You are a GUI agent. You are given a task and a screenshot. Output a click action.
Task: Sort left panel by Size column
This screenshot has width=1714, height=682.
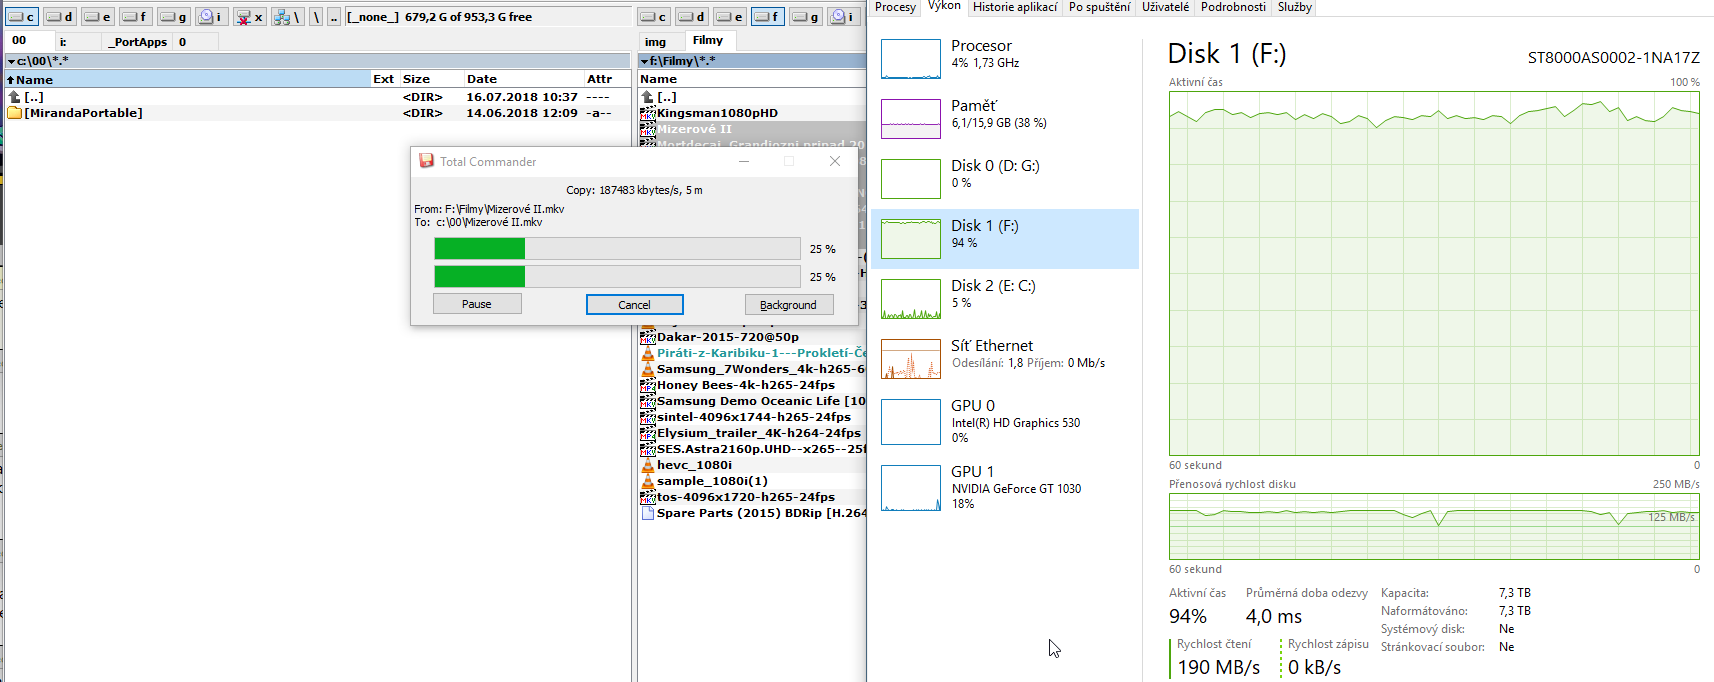click(x=431, y=79)
